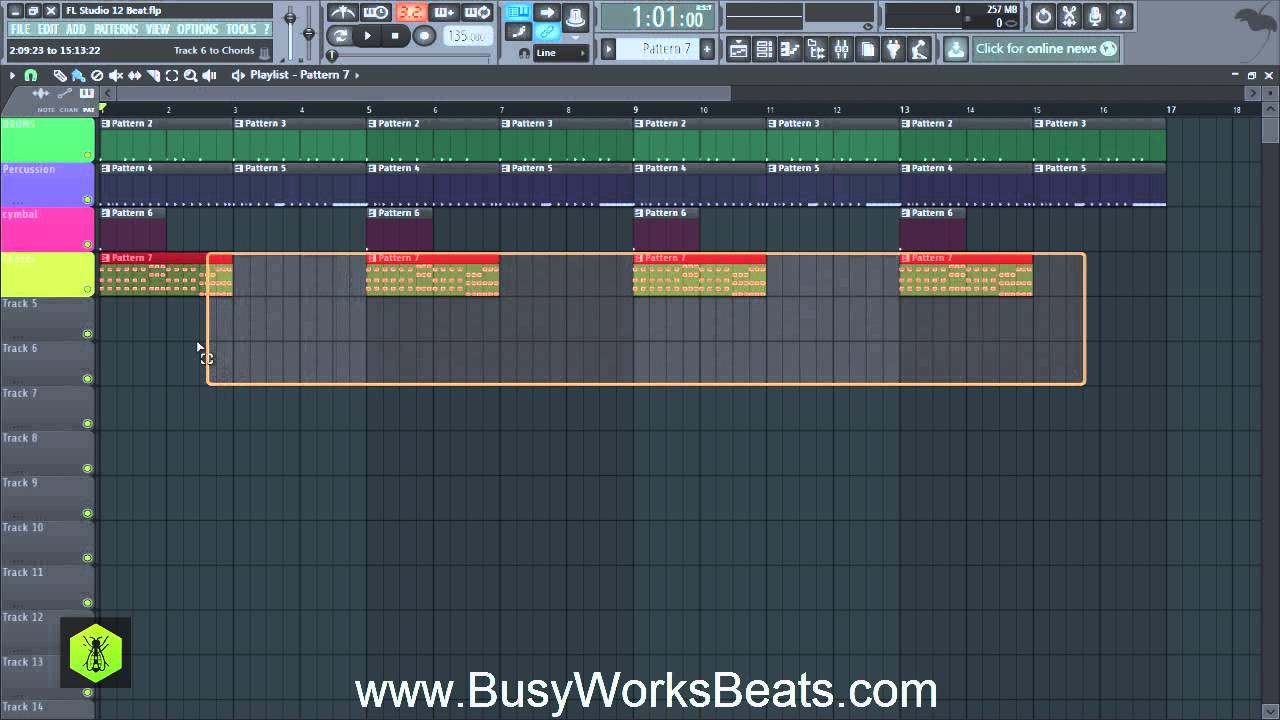The image size is (1280, 720).
Task: Open playlist options menu arrow
Action: tap(12, 75)
